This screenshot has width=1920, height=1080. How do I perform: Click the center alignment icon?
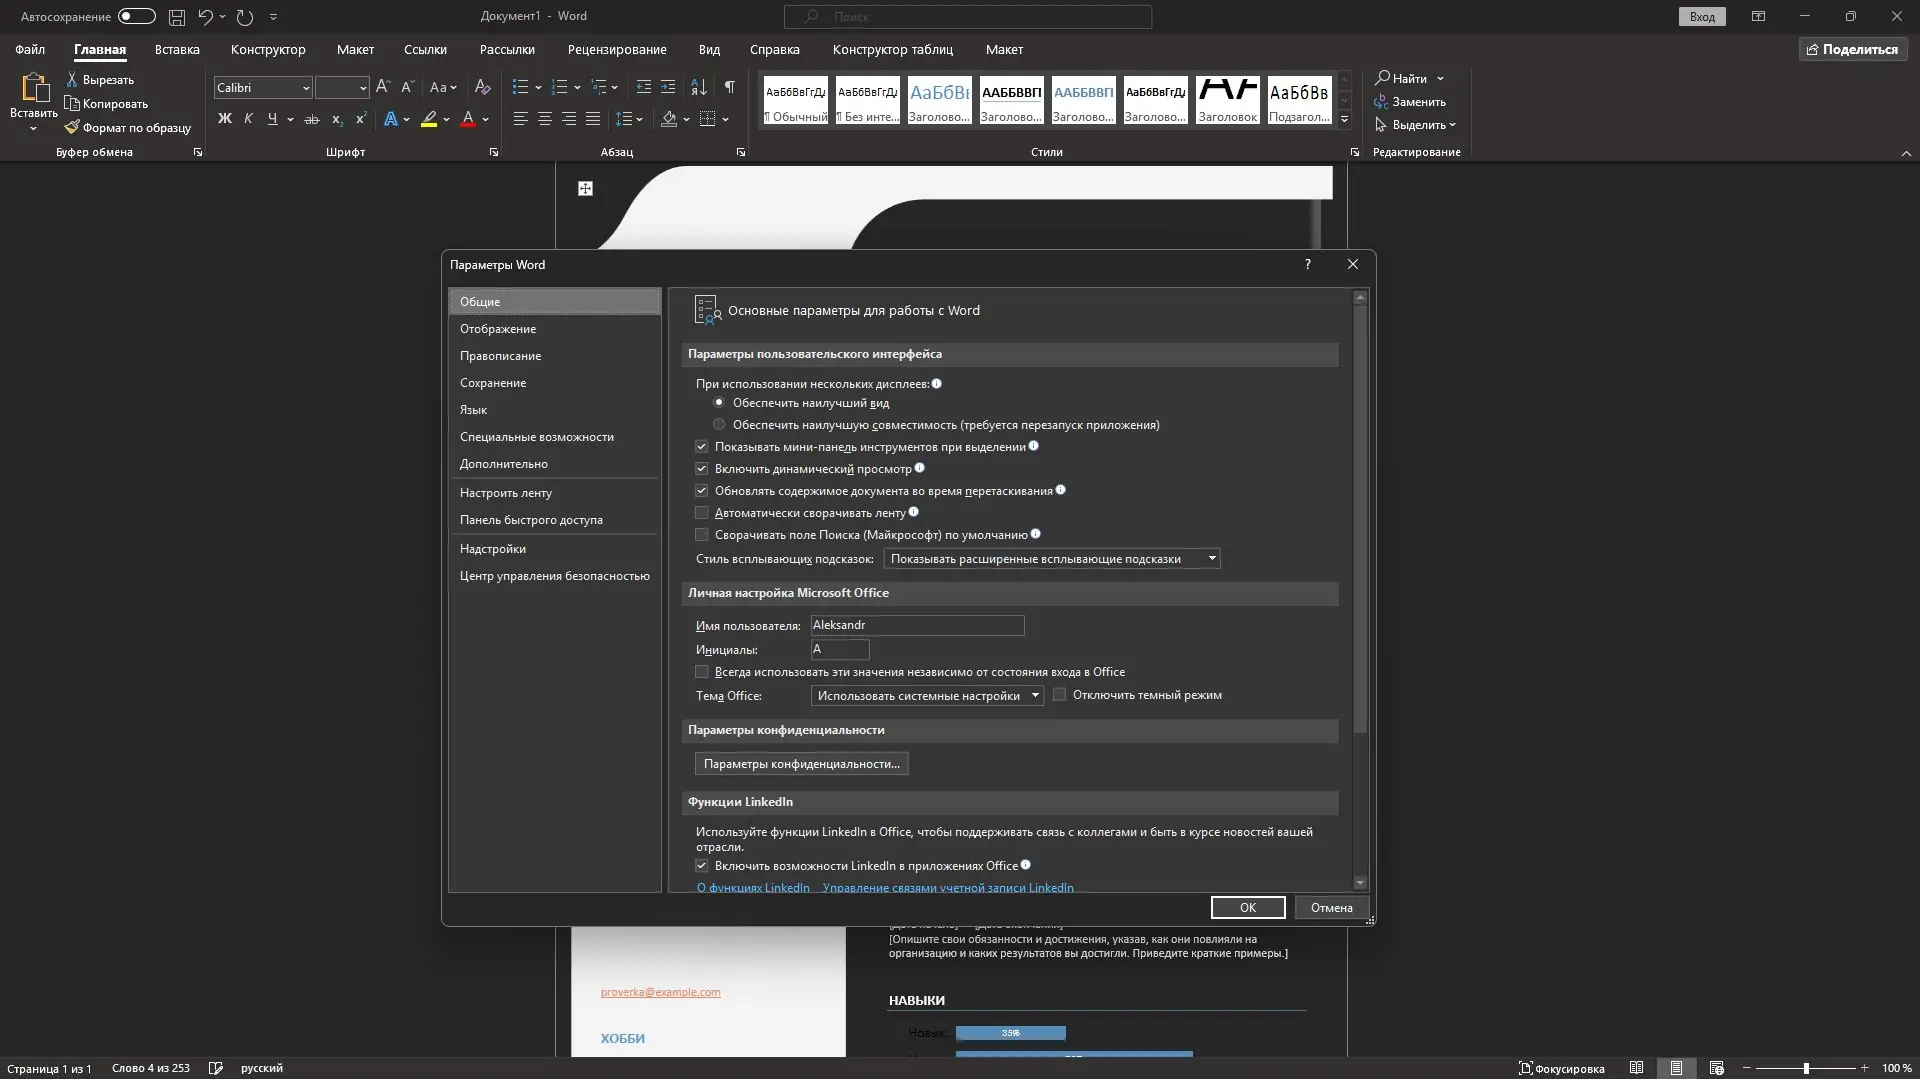pyautogui.click(x=545, y=119)
